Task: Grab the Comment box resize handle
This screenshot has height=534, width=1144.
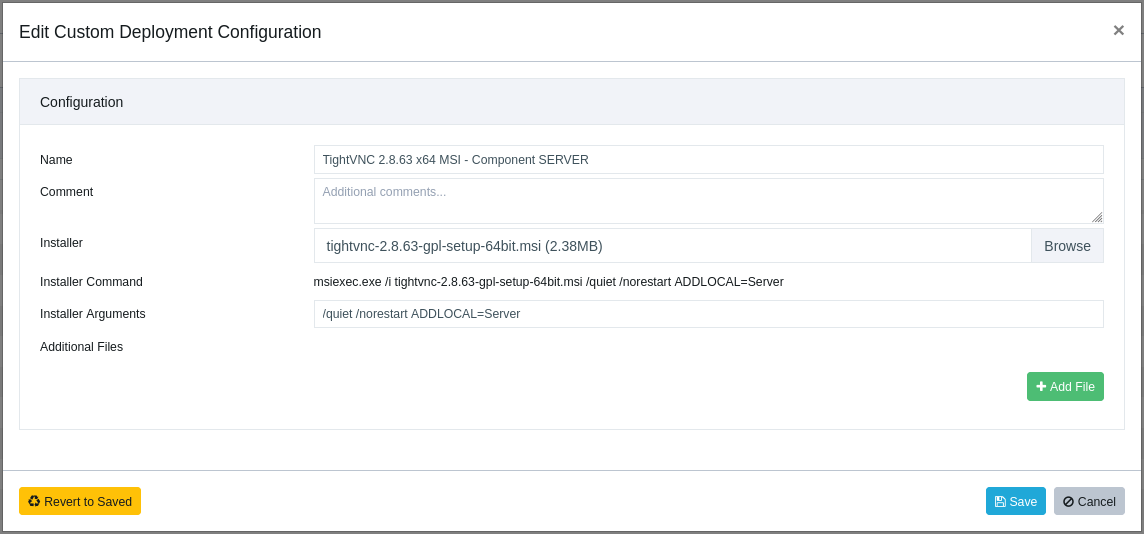Action: (x=1097, y=217)
